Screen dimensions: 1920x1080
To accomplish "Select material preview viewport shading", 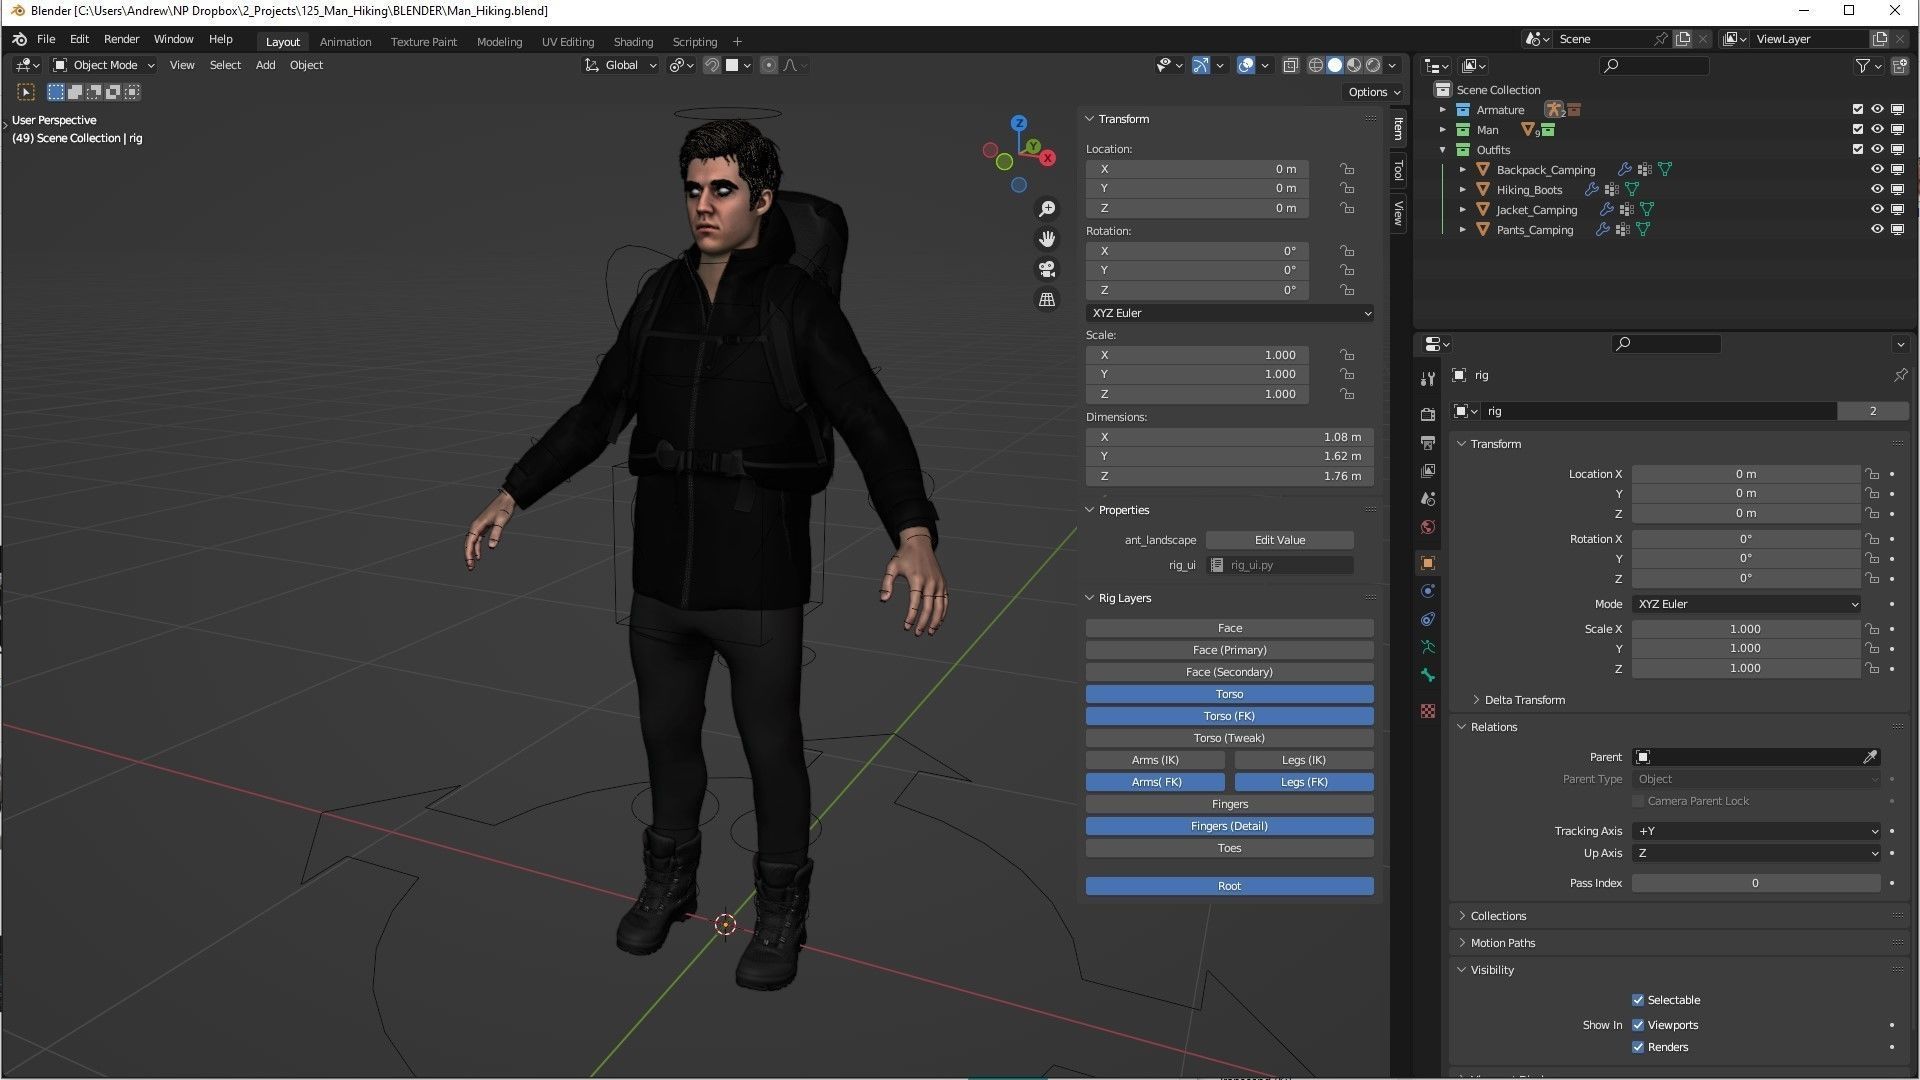I will click(x=1354, y=65).
